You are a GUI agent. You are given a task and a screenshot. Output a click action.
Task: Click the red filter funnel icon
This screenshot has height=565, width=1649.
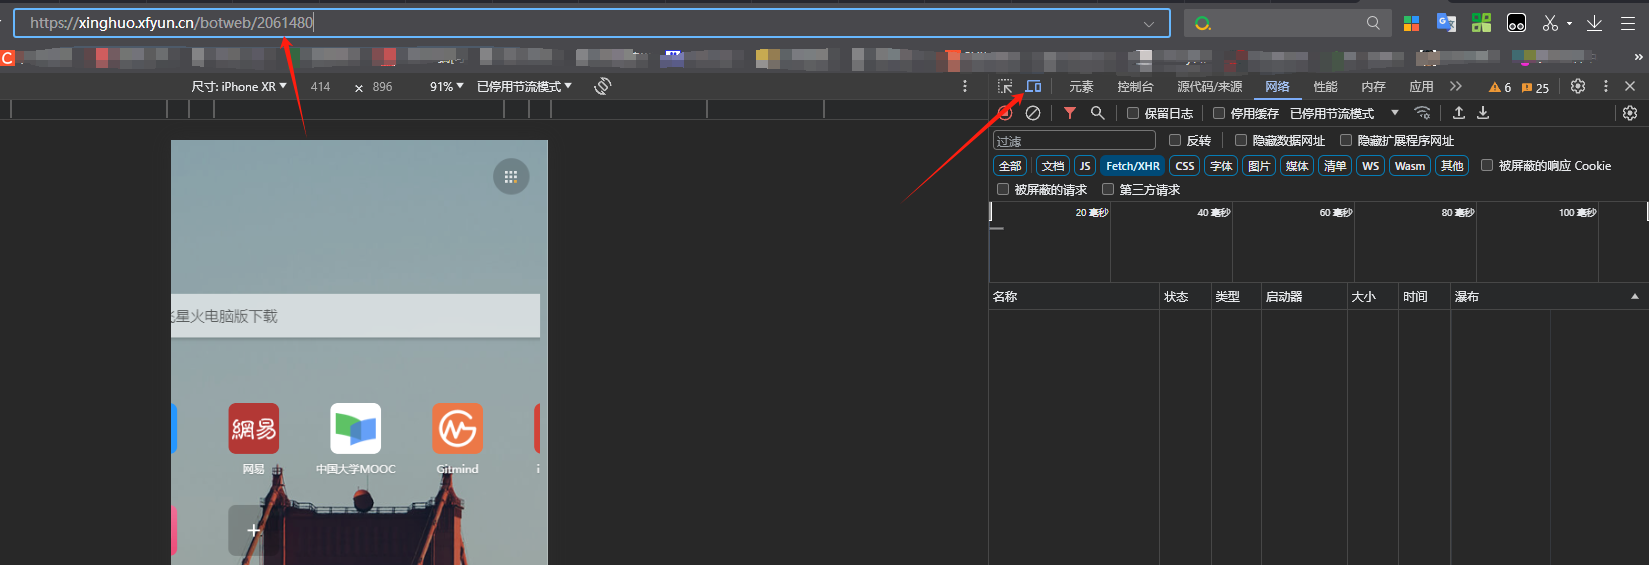pyautogui.click(x=1070, y=113)
